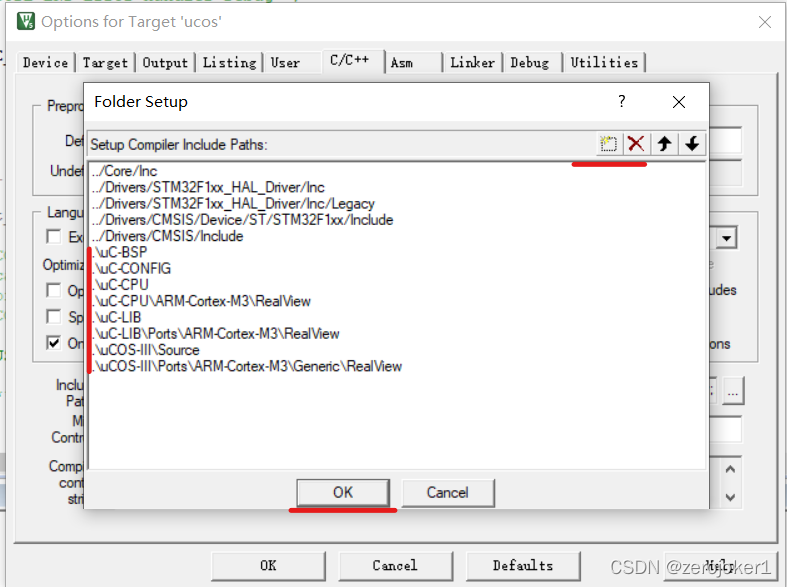This screenshot has width=787, height=587.
Task: Click Cancel in the Options for Target window
Action: pos(395,566)
